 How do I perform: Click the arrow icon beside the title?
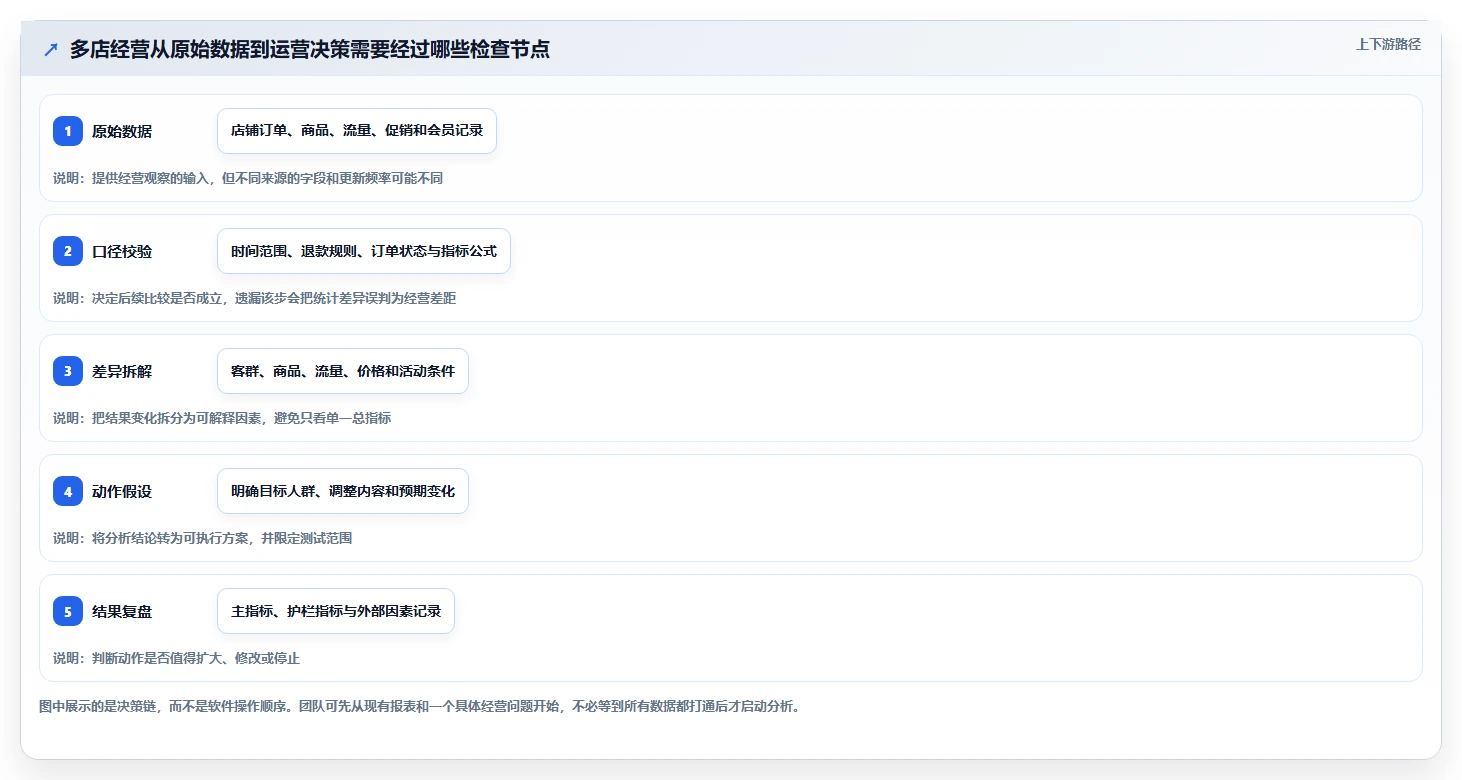pyautogui.click(x=51, y=50)
